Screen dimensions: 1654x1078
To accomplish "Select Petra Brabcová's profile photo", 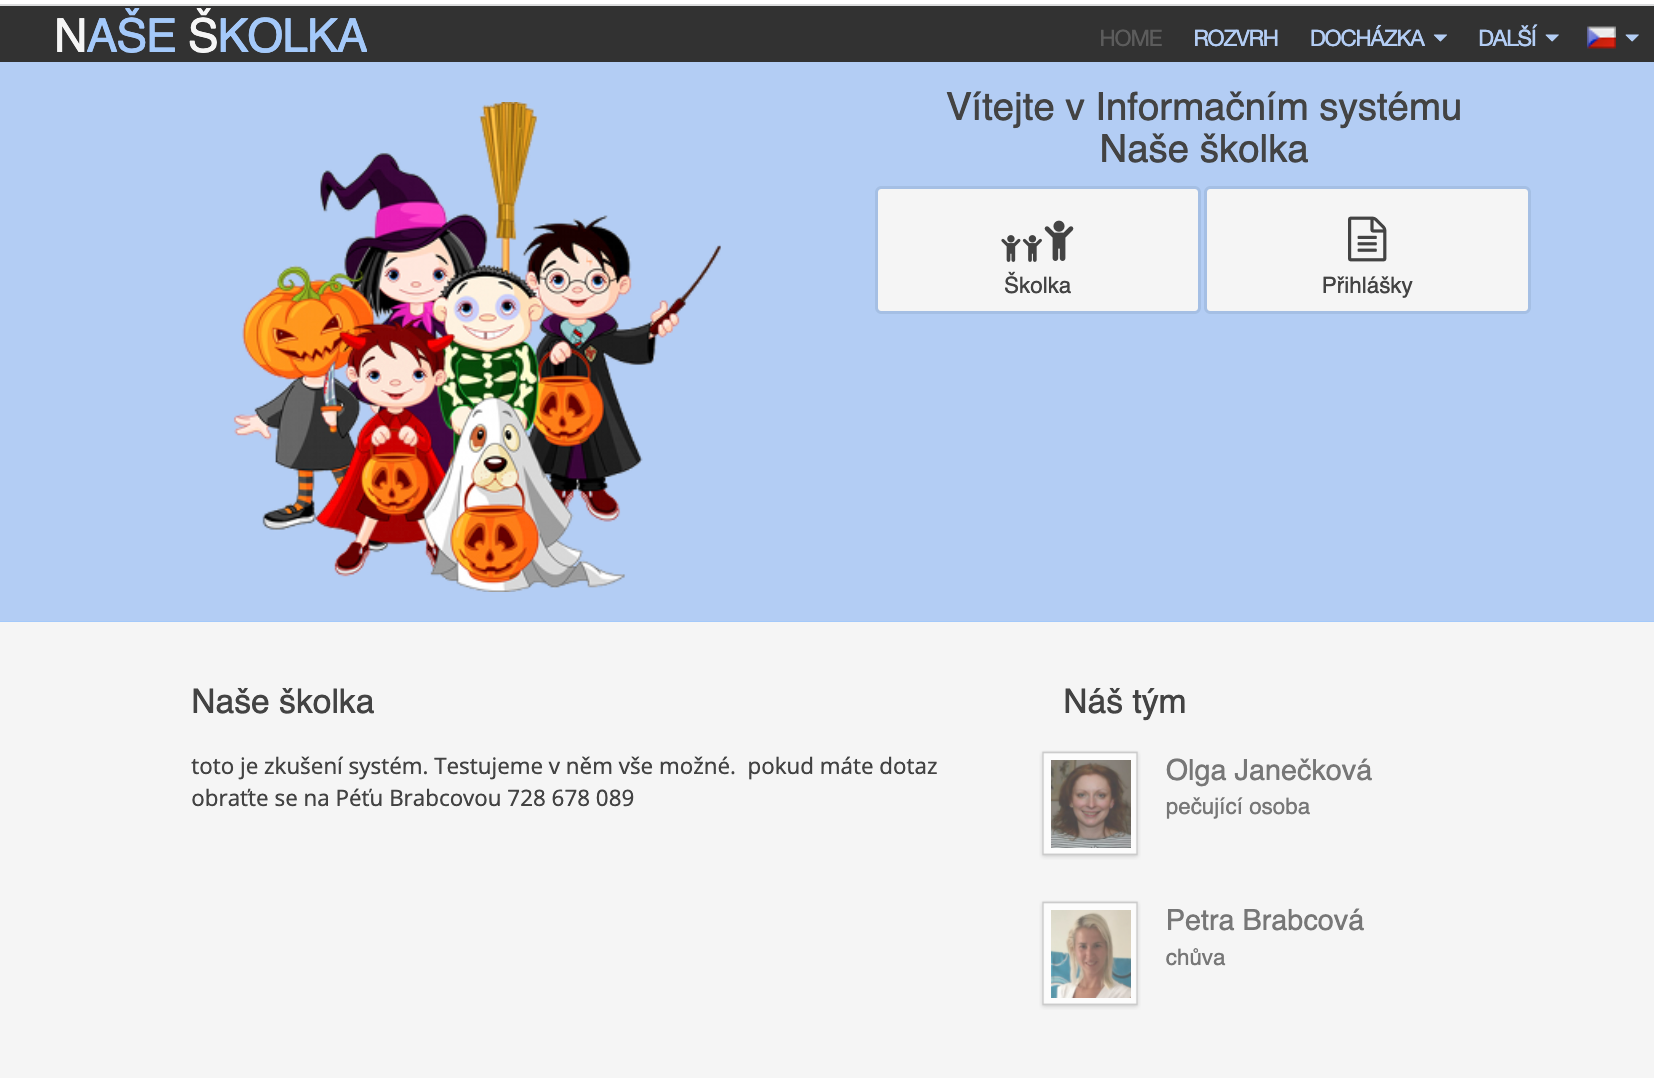I will click(1090, 953).
